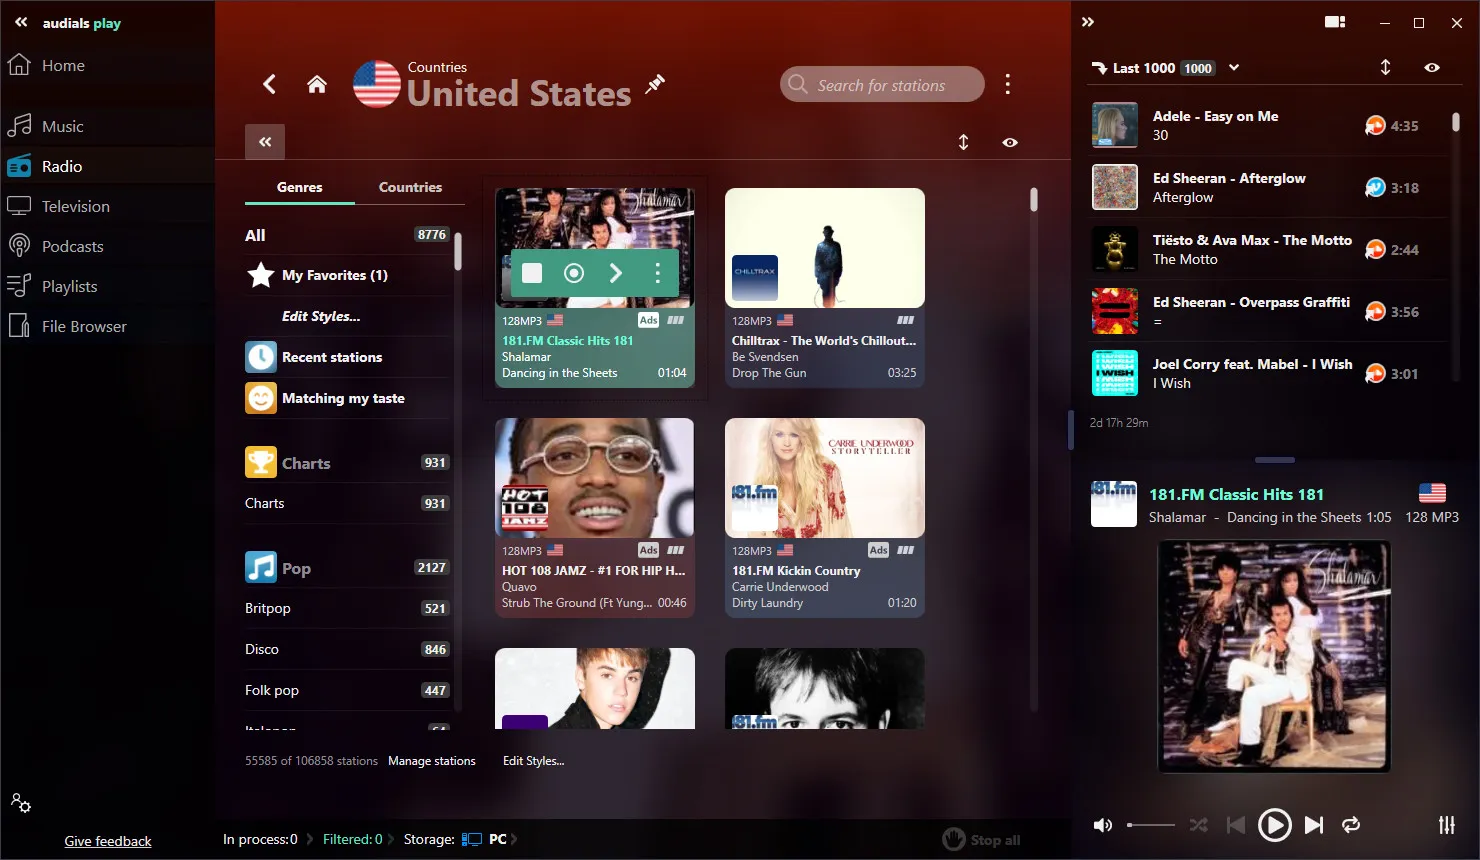This screenshot has height=860, width=1480.
Task: Select the Pop category header
Action: point(347,568)
